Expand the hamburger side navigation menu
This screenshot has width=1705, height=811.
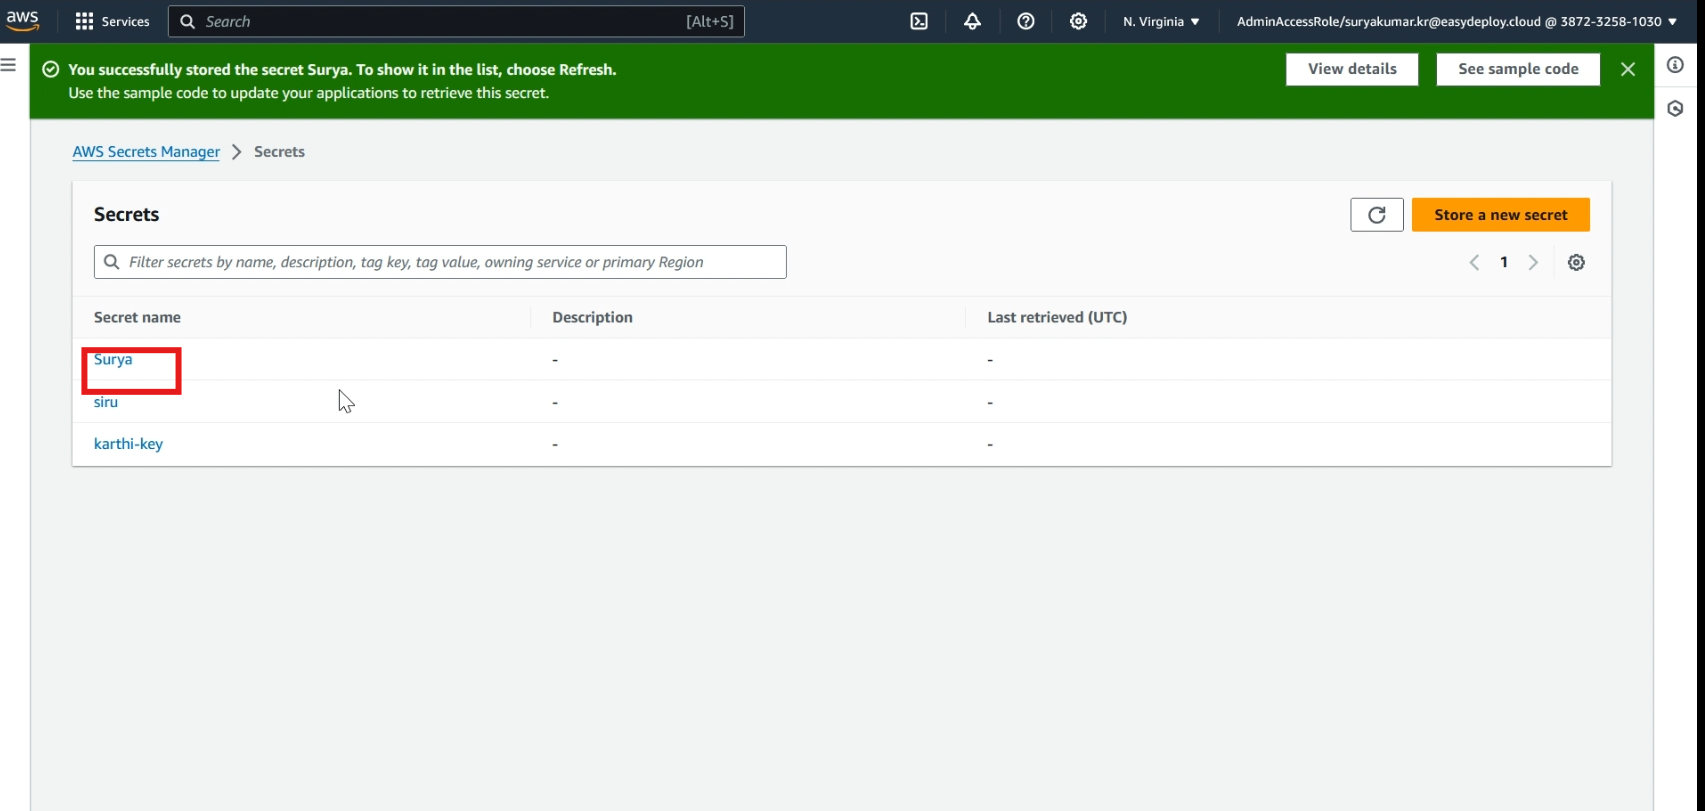pos(8,65)
